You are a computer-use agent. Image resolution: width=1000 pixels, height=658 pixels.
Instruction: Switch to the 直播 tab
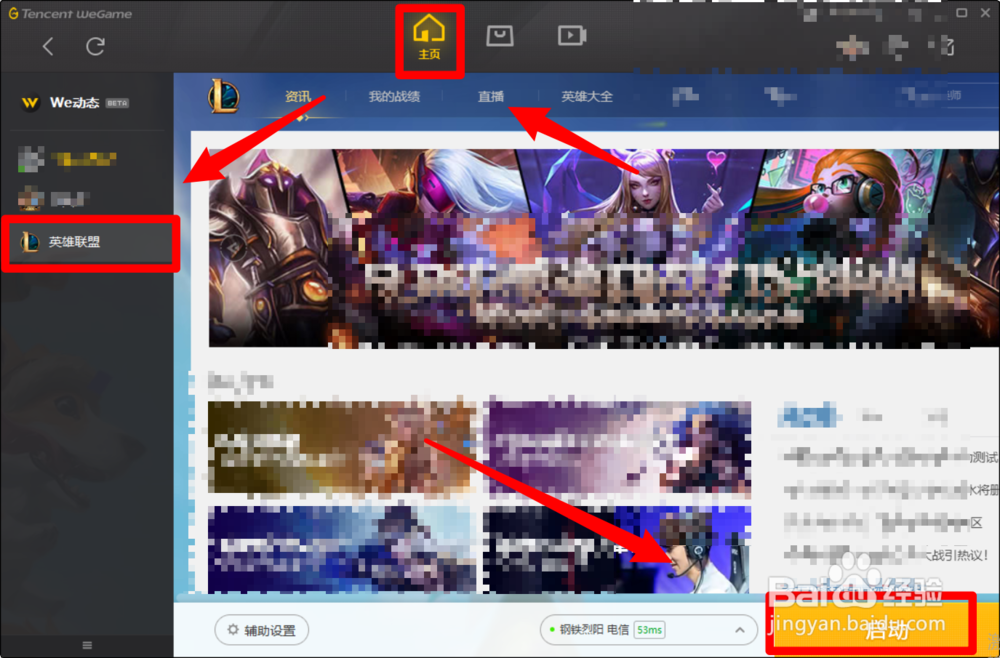pyautogui.click(x=491, y=96)
